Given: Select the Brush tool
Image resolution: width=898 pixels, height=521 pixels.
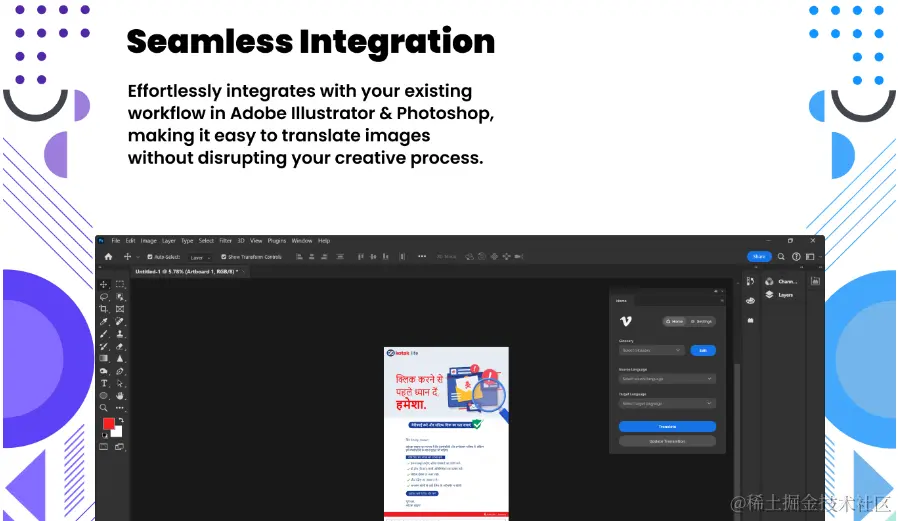Looking at the screenshot, I should coord(104,334).
